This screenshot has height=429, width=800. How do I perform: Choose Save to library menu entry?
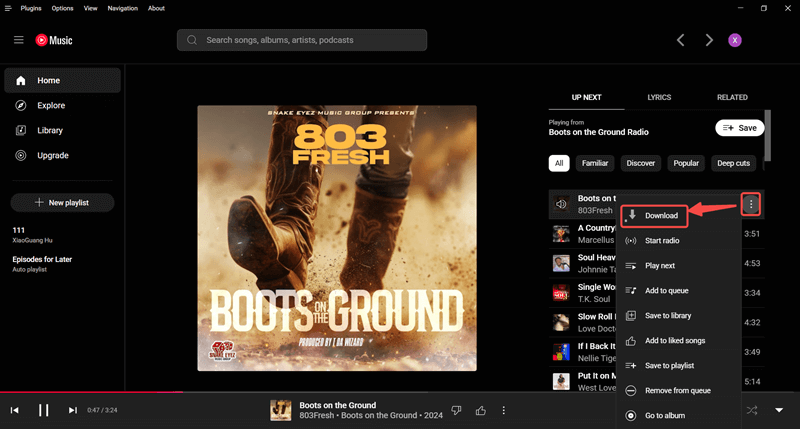pyautogui.click(x=679, y=316)
